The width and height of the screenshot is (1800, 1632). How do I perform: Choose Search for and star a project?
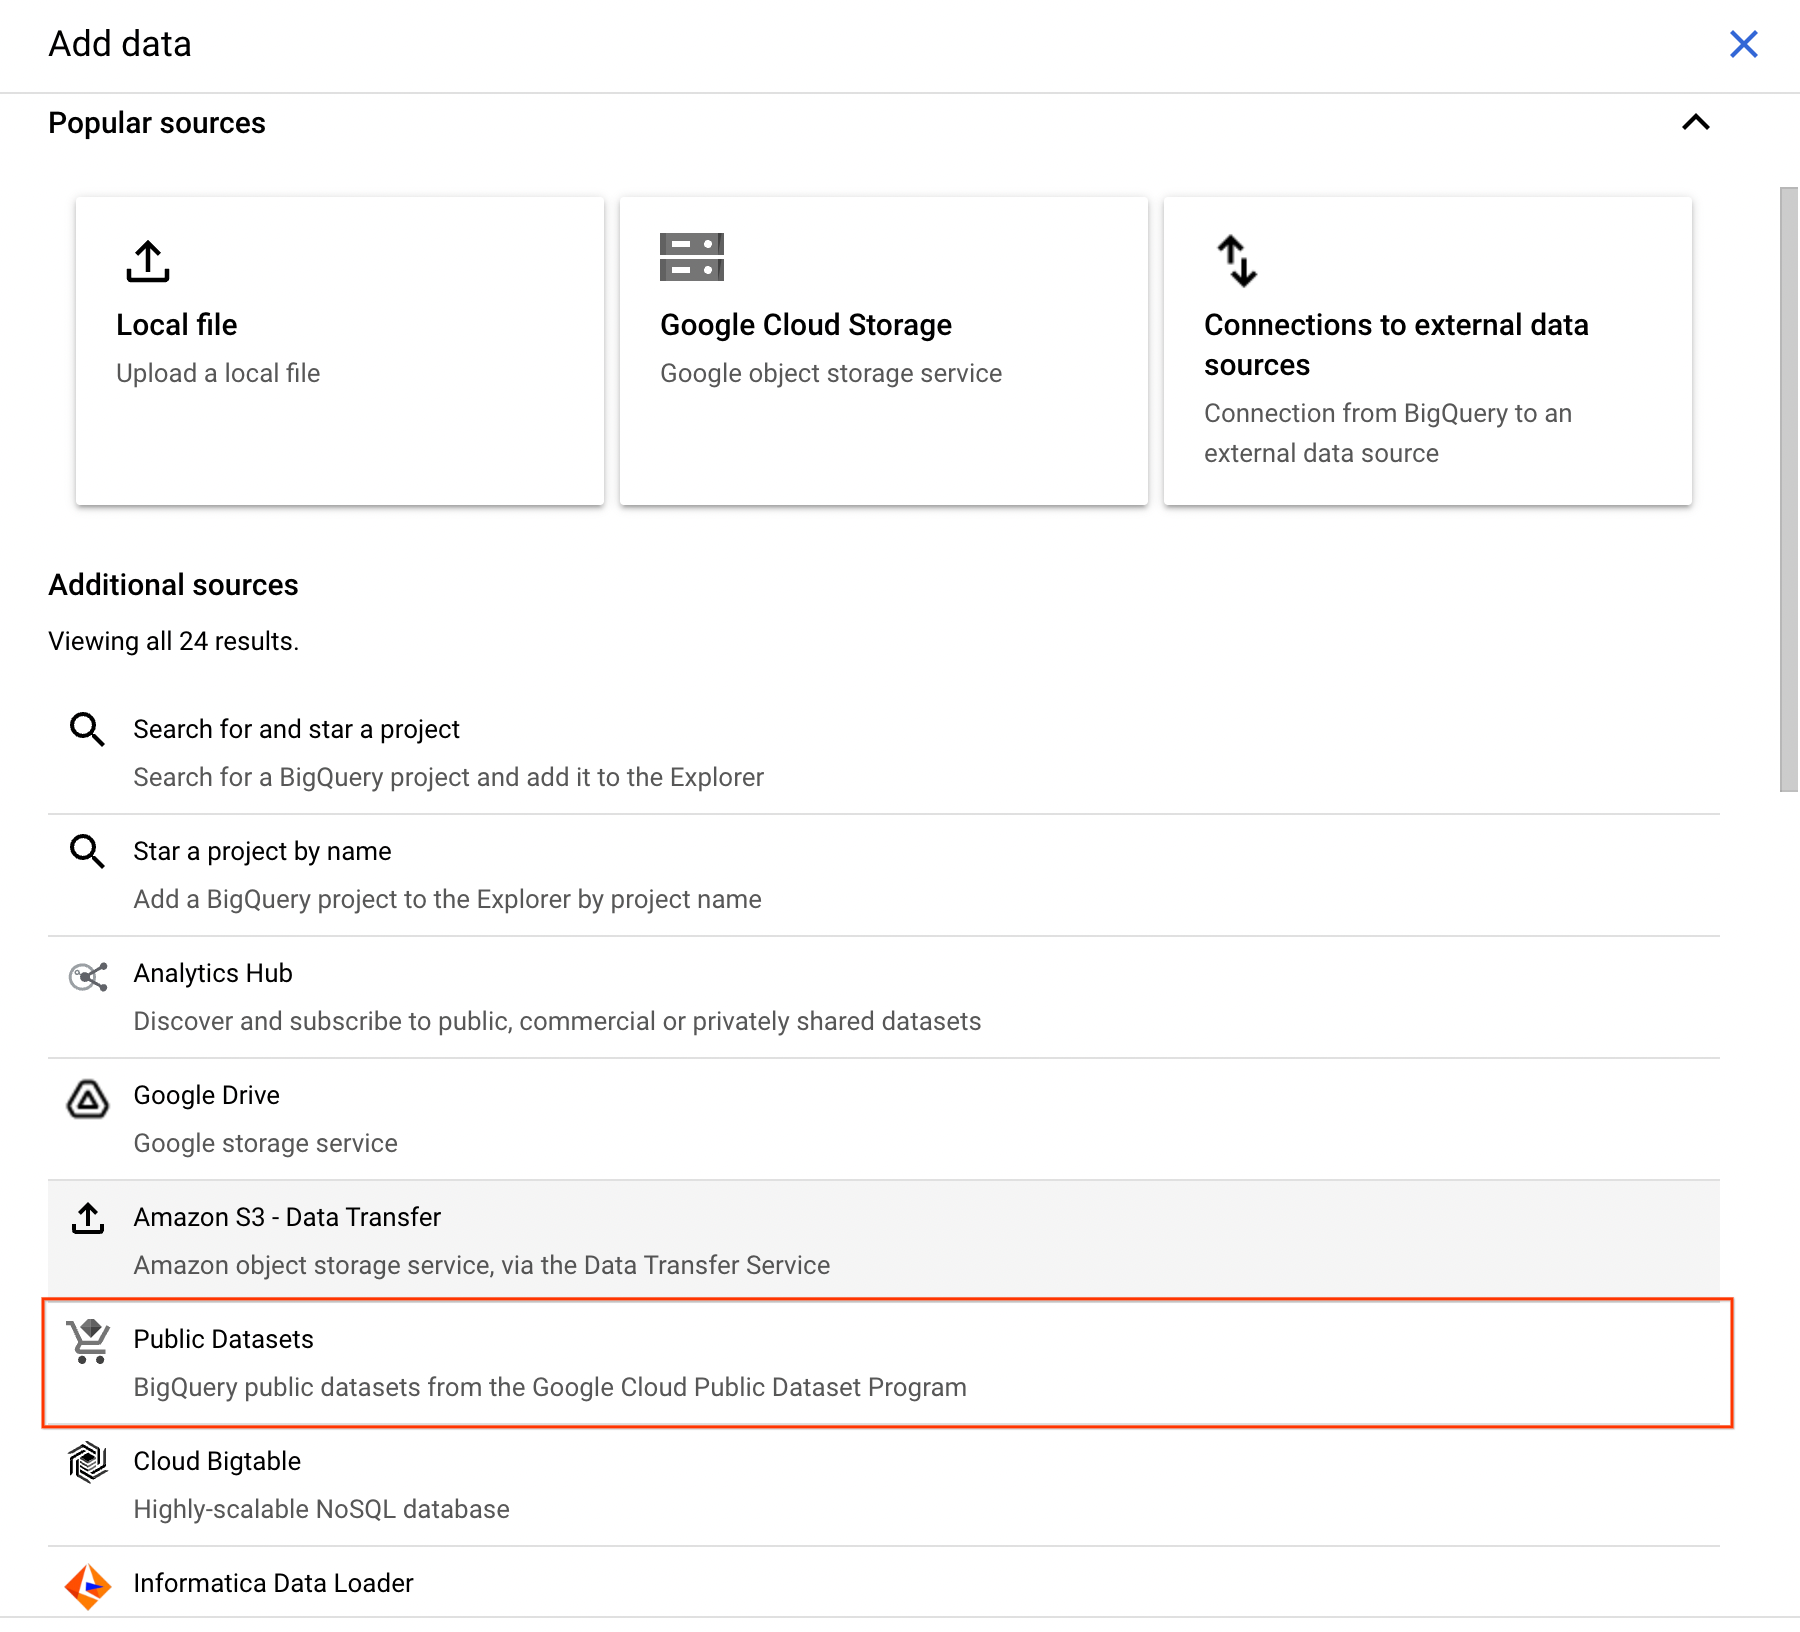296,730
